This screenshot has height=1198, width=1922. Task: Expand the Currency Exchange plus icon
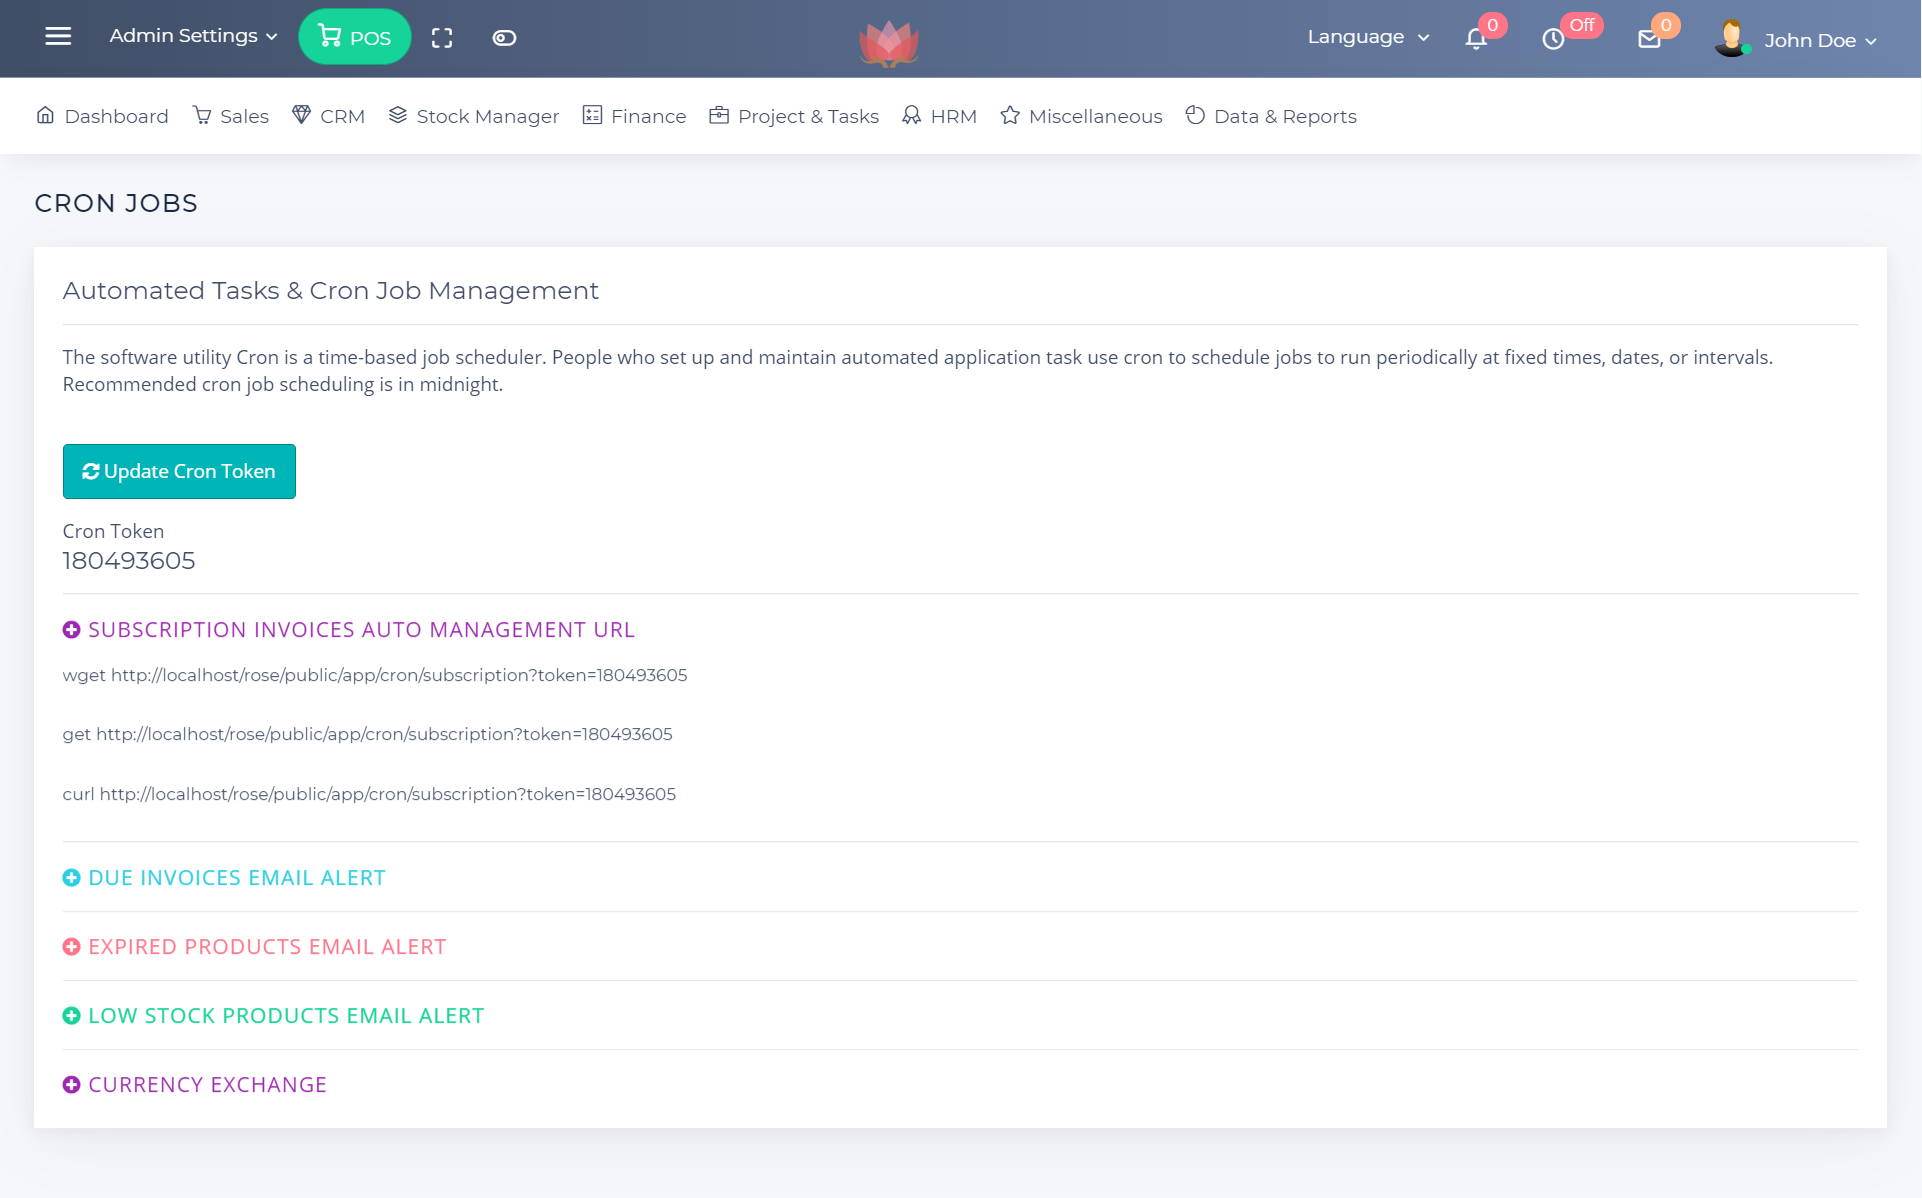pyautogui.click(x=71, y=1085)
